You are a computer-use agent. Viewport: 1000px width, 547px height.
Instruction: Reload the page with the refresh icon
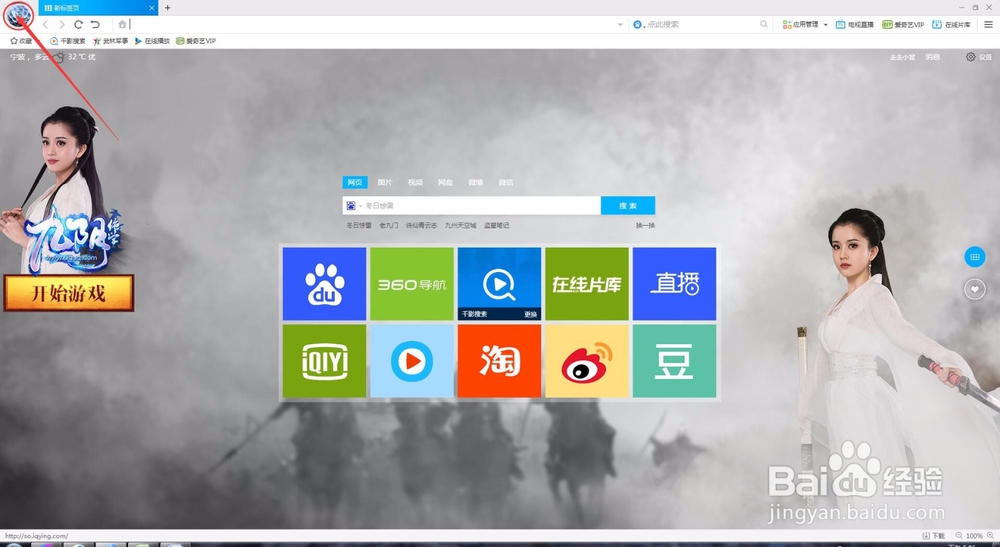pyautogui.click(x=78, y=24)
